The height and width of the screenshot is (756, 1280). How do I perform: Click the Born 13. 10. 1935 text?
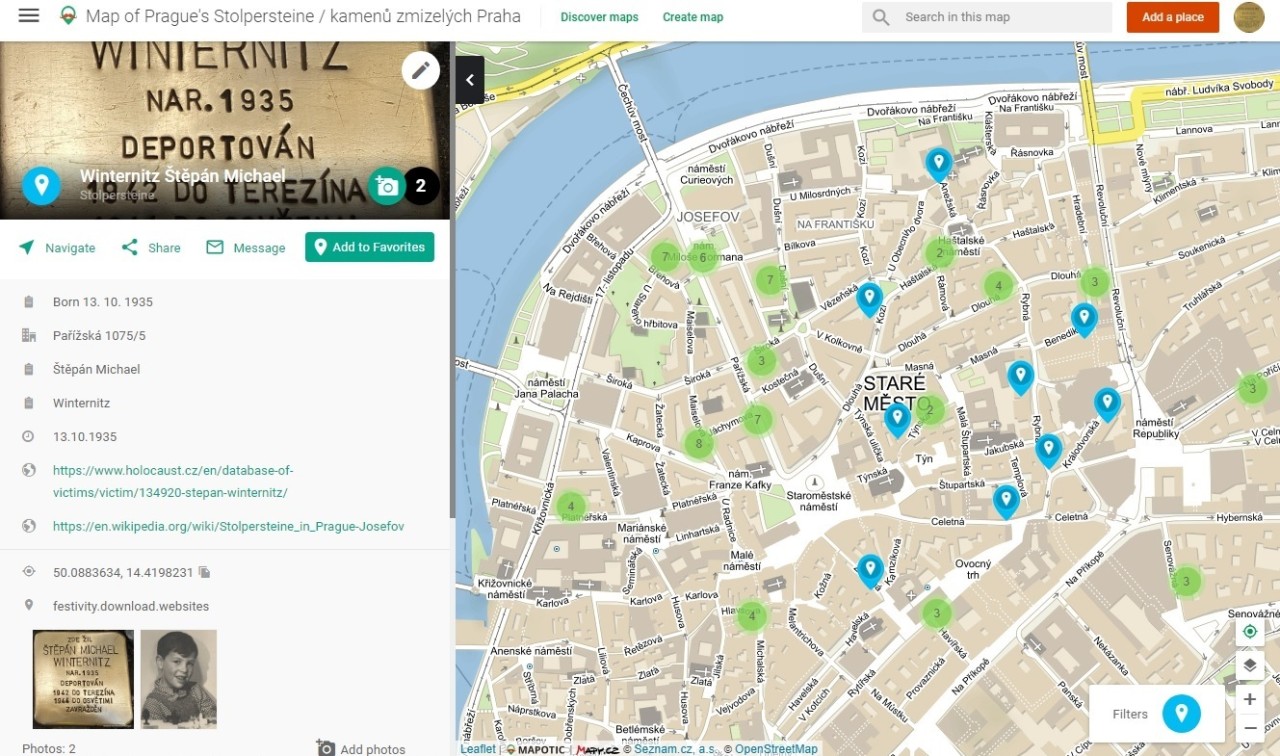point(103,302)
